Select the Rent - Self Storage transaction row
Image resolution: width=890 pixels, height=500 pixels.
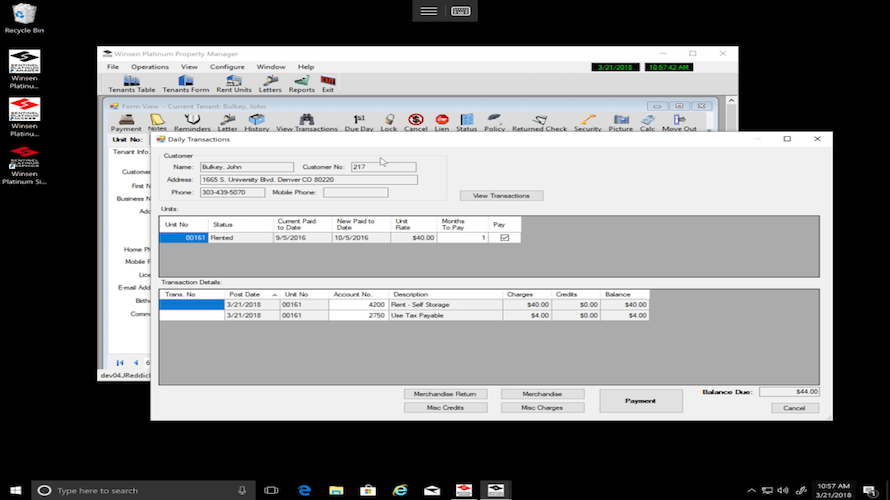pos(404,305)
